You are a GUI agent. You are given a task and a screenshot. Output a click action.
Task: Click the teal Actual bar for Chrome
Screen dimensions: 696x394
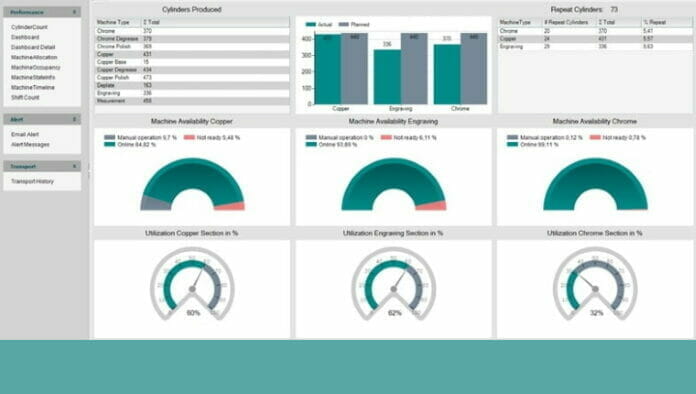tap(447, 74)
